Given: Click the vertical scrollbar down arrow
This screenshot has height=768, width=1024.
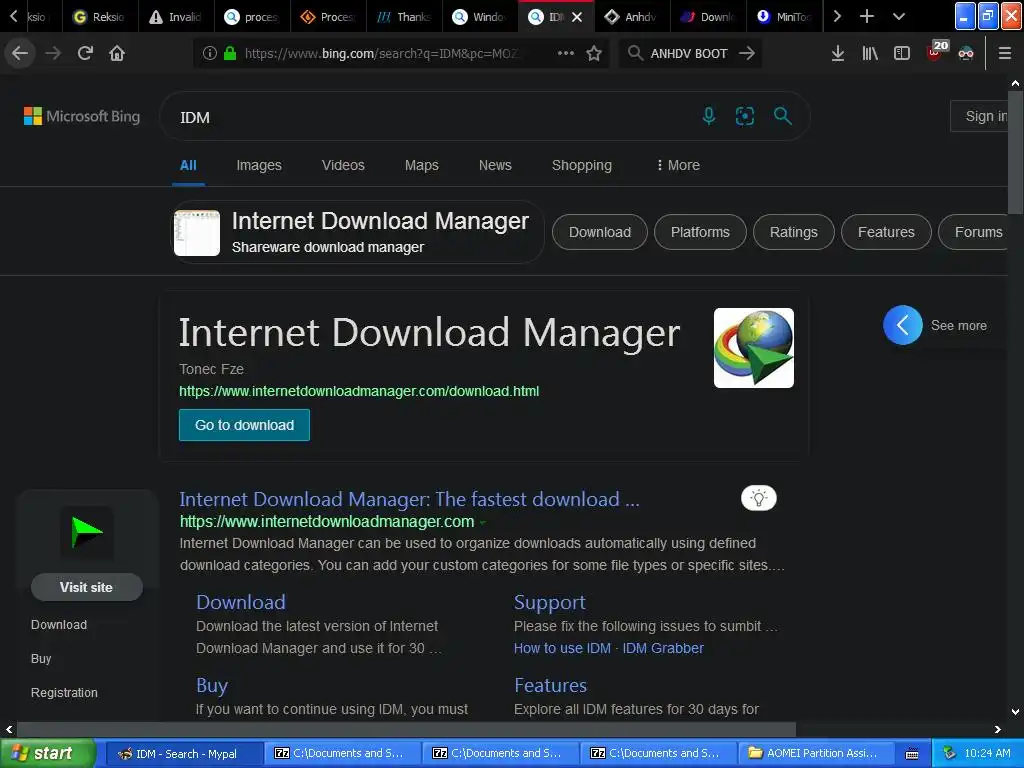Looking at the screenshot, I should (1016, 712).
